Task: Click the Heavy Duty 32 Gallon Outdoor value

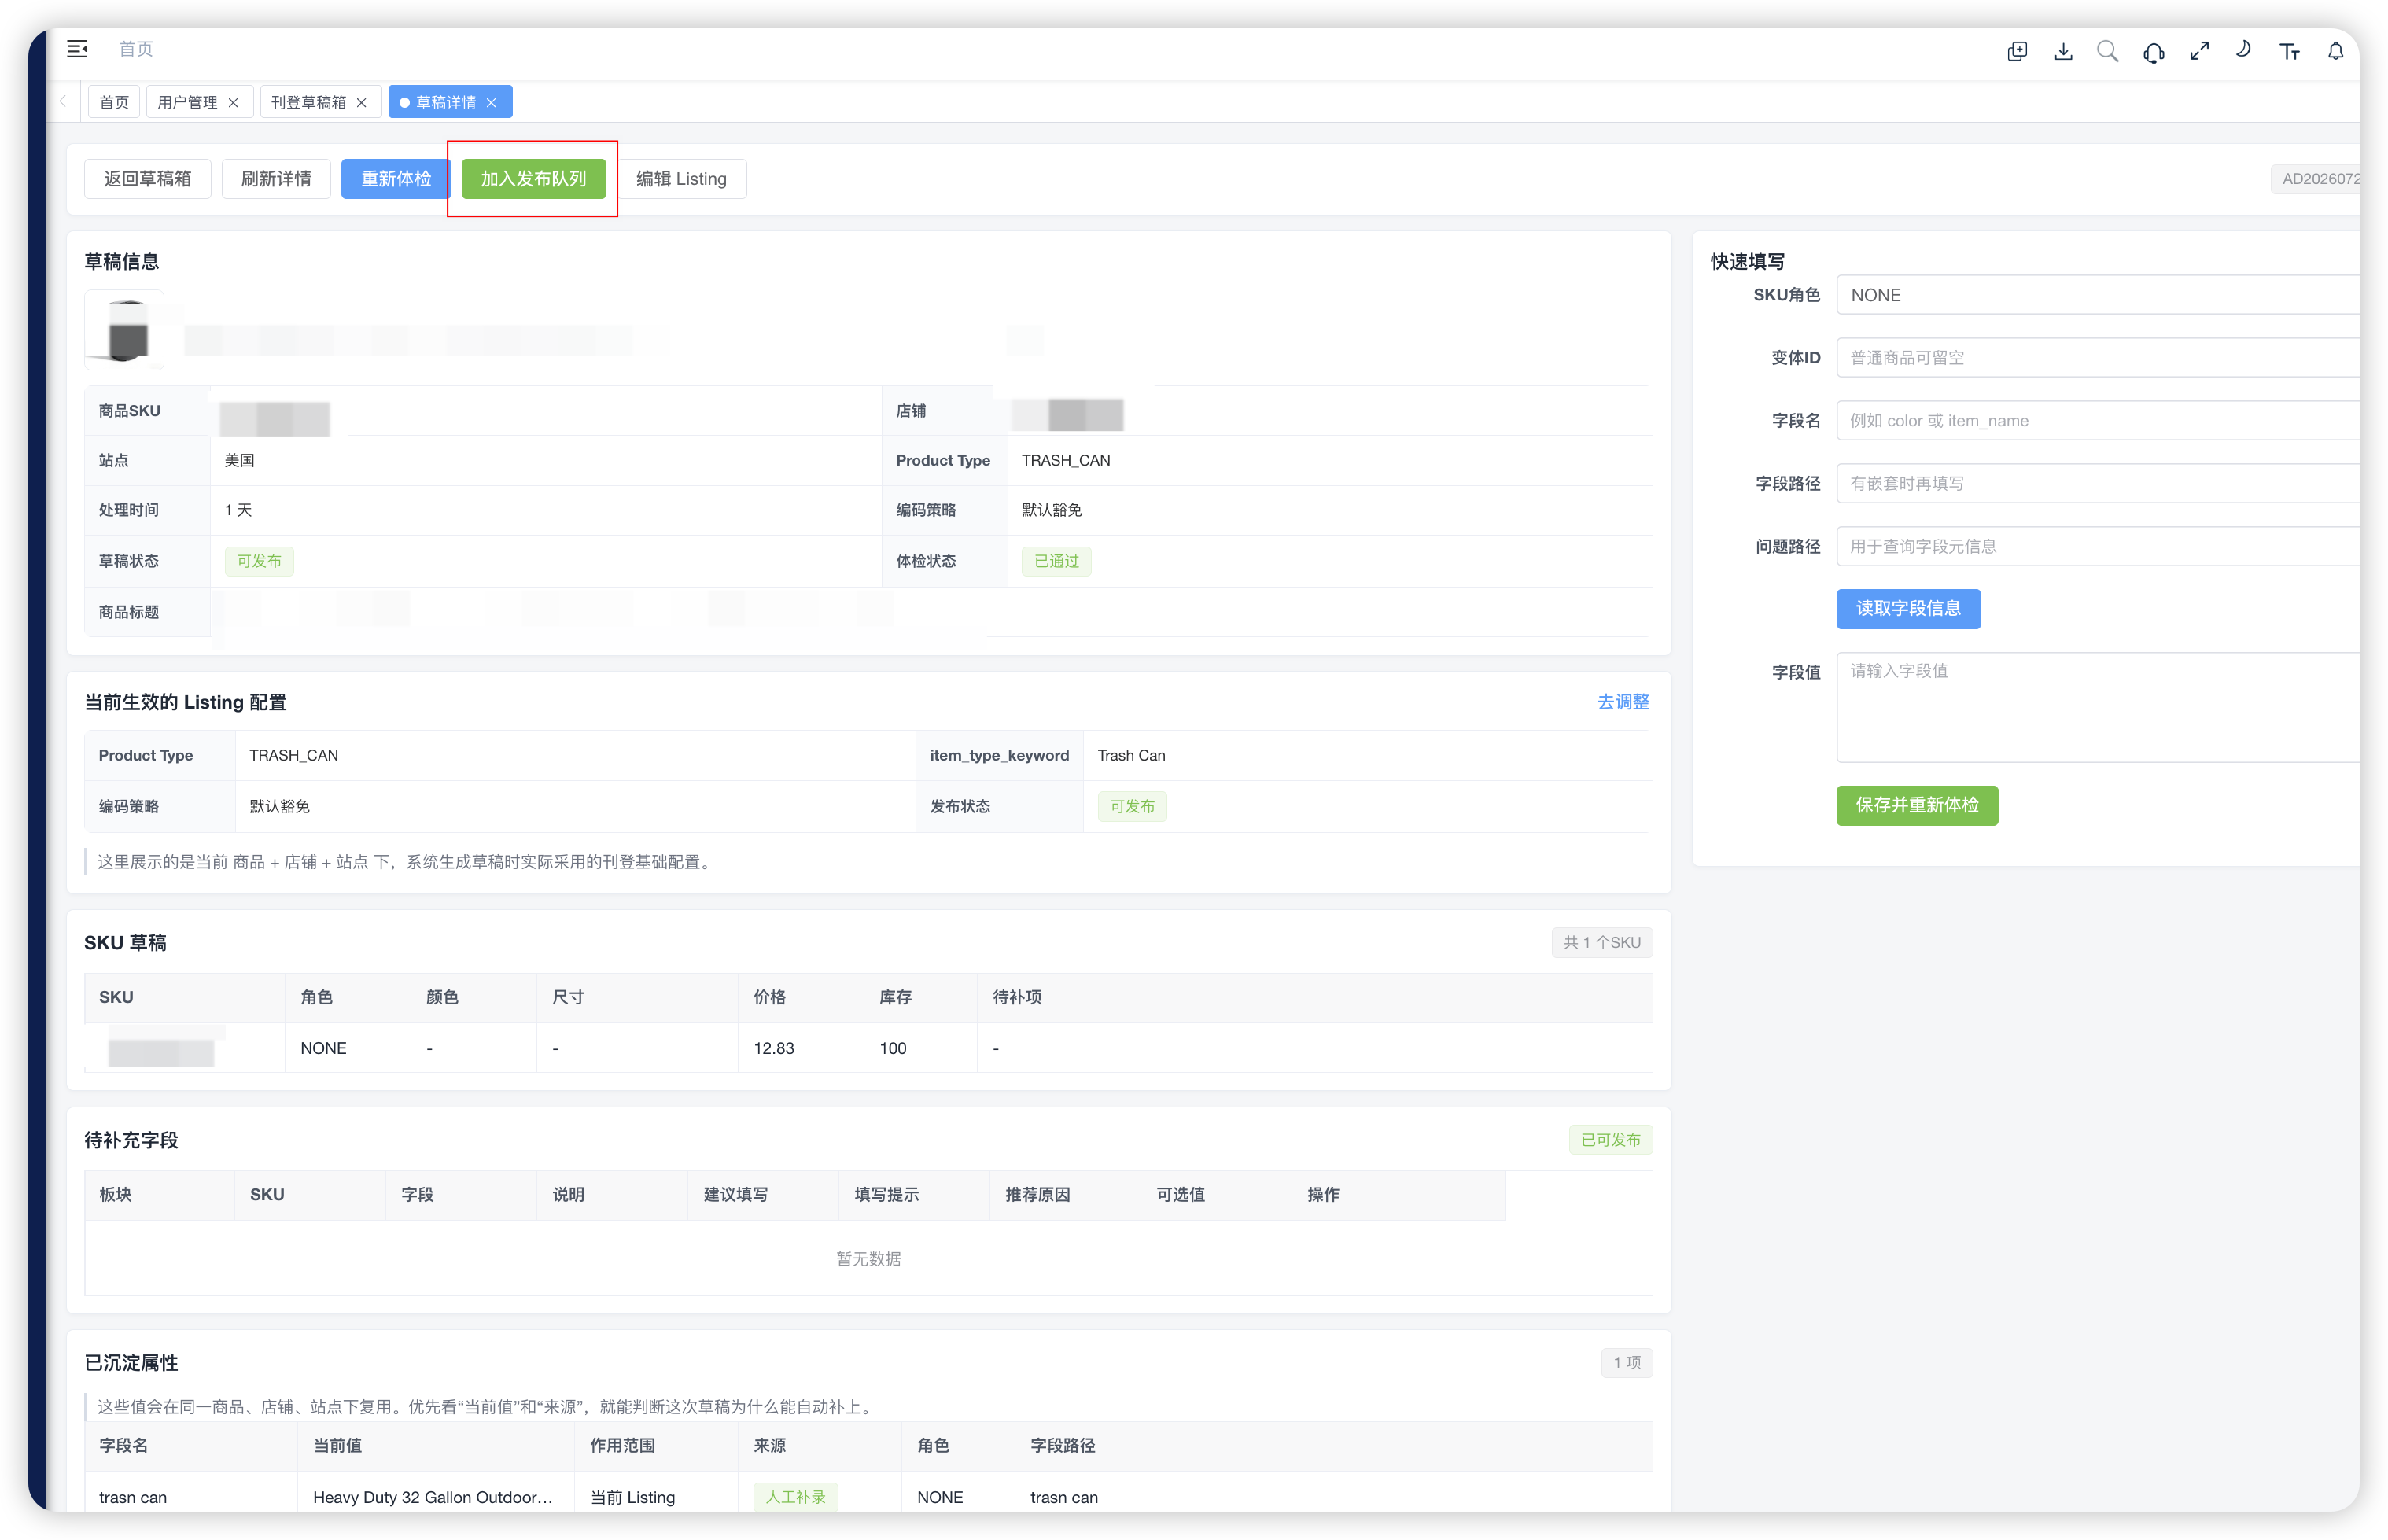Action: click(x=433, y=1497)
